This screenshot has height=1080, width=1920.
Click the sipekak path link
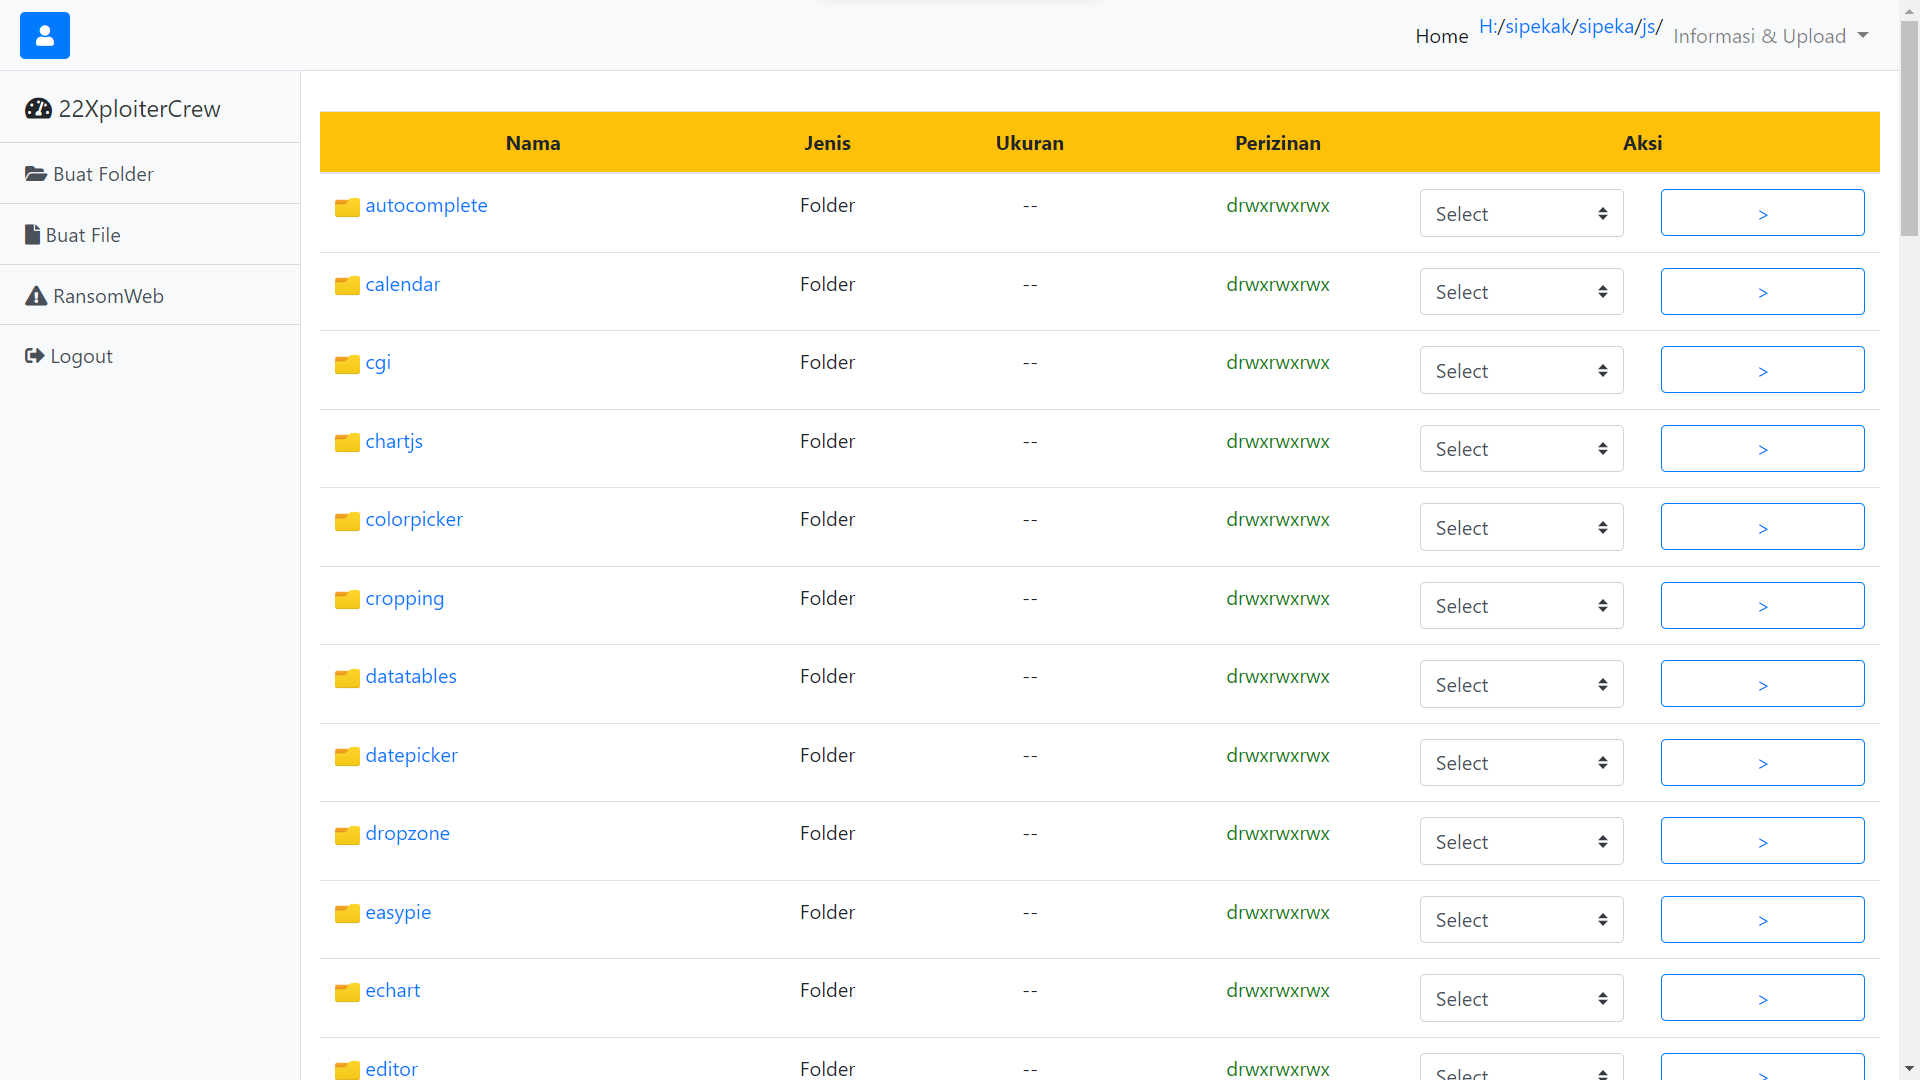tap(1537, 27)
